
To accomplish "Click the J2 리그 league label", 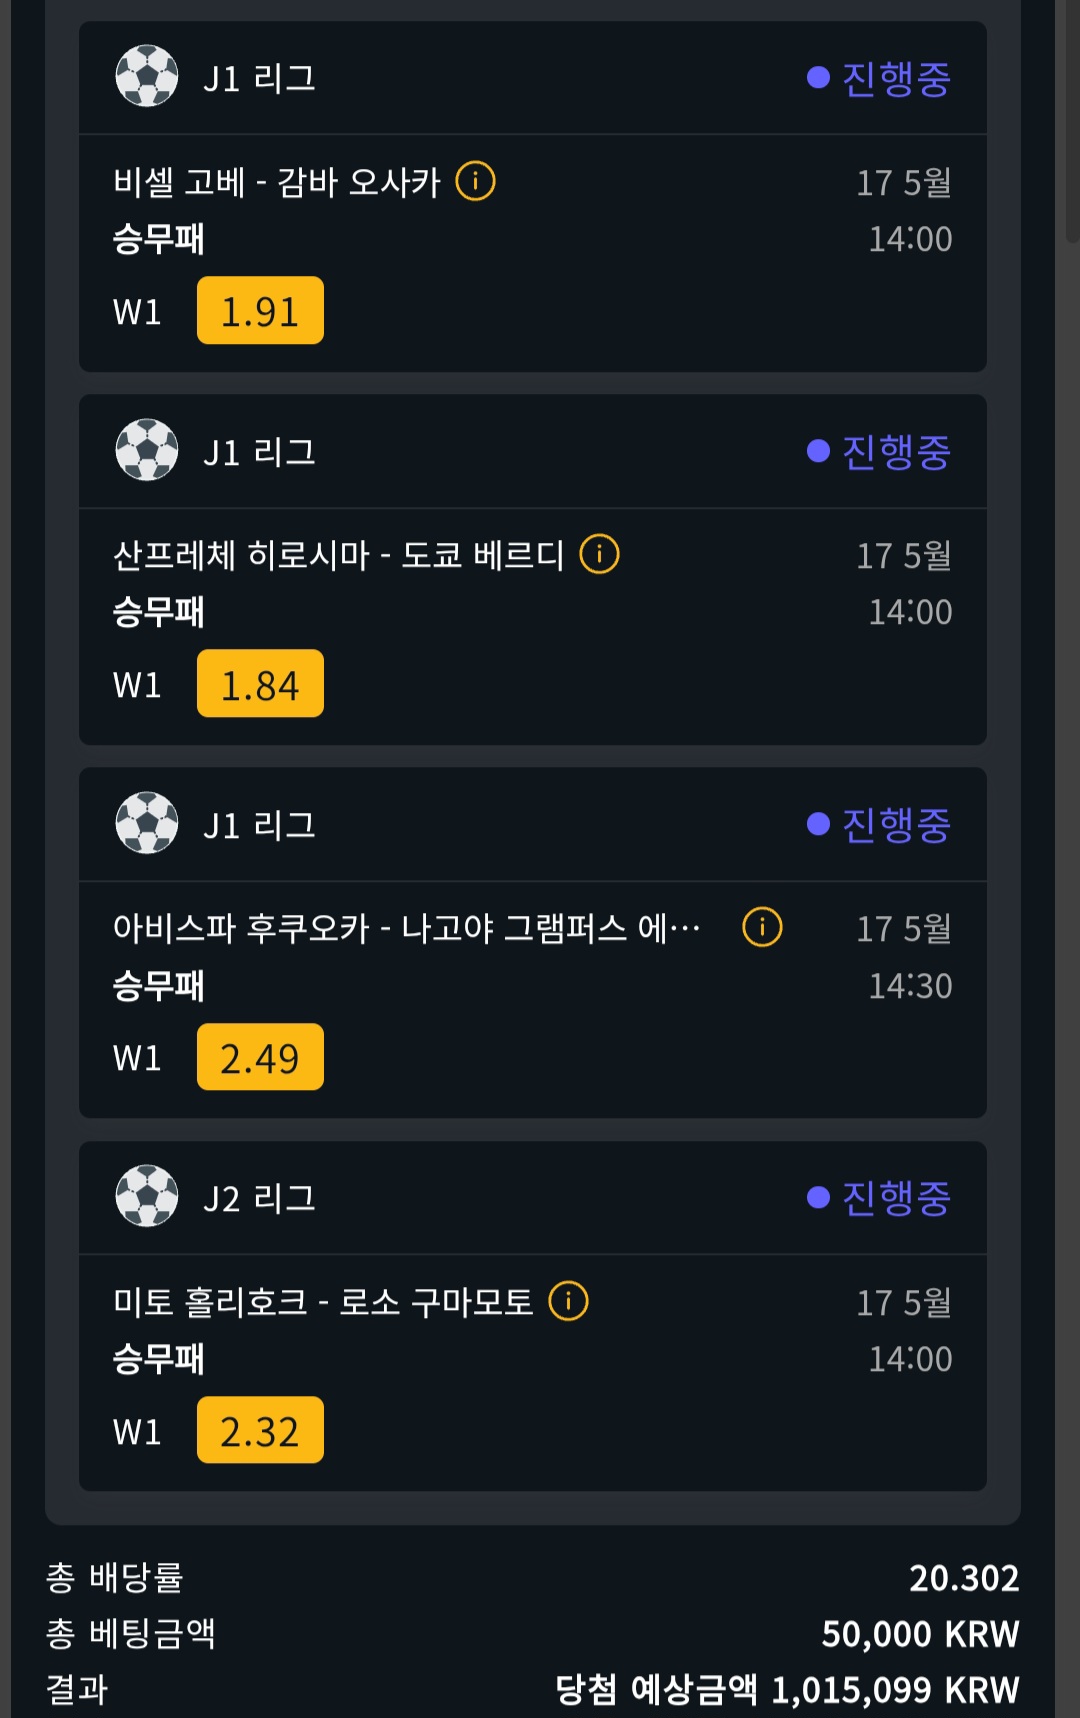I will (259, 1198).
